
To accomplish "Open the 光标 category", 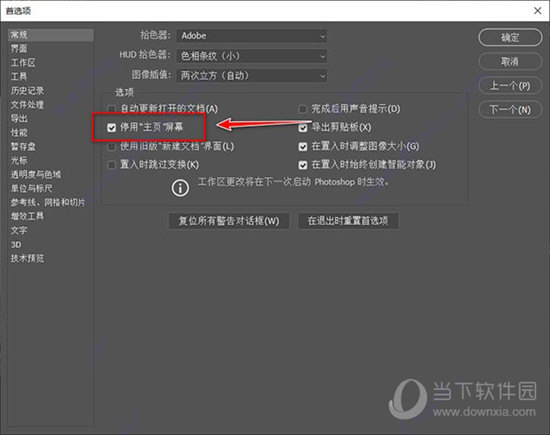I will (x=19, y=160).
